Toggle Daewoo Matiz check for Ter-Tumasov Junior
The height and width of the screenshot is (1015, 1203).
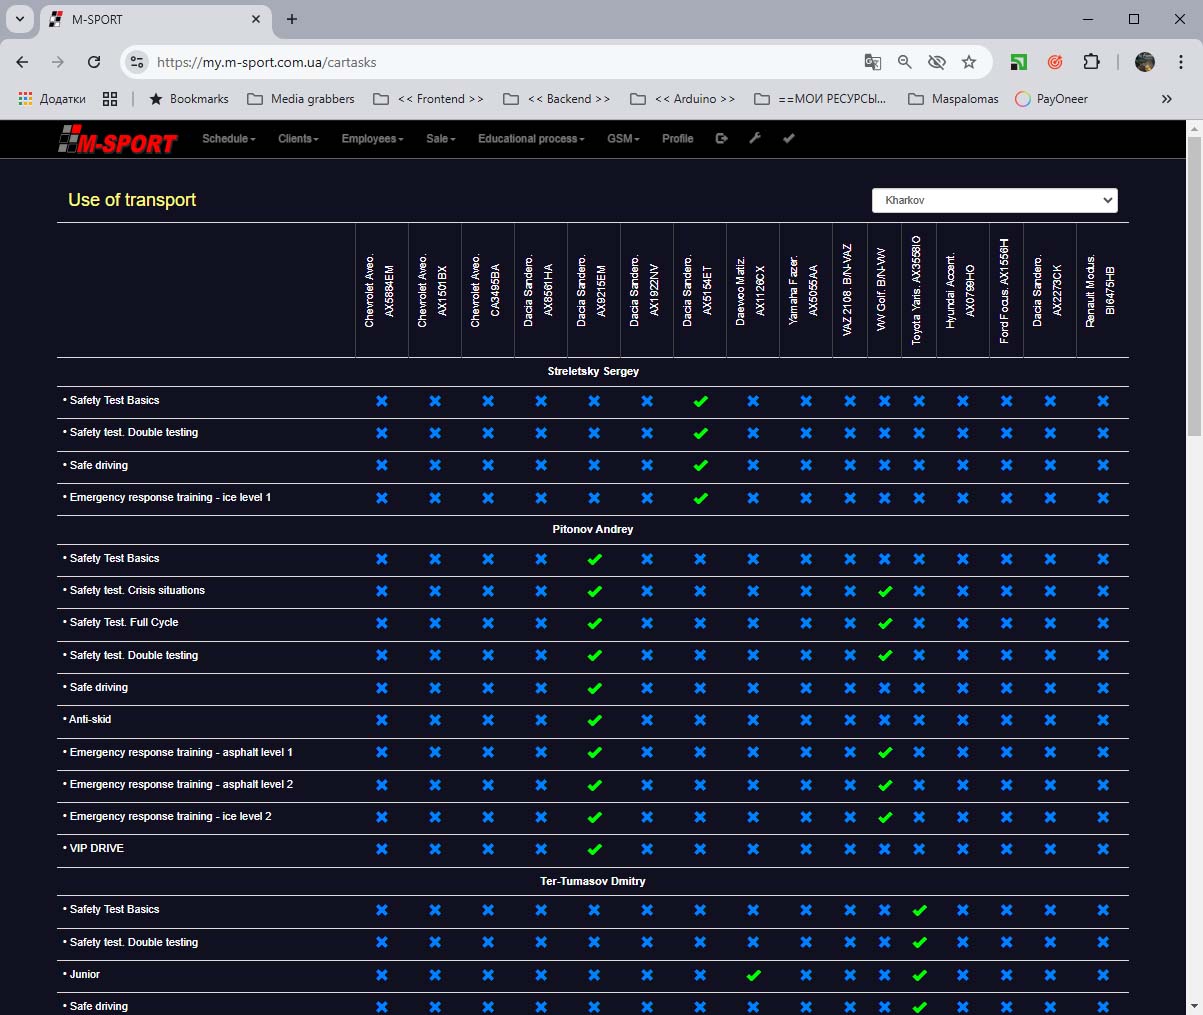click(753, 975)
